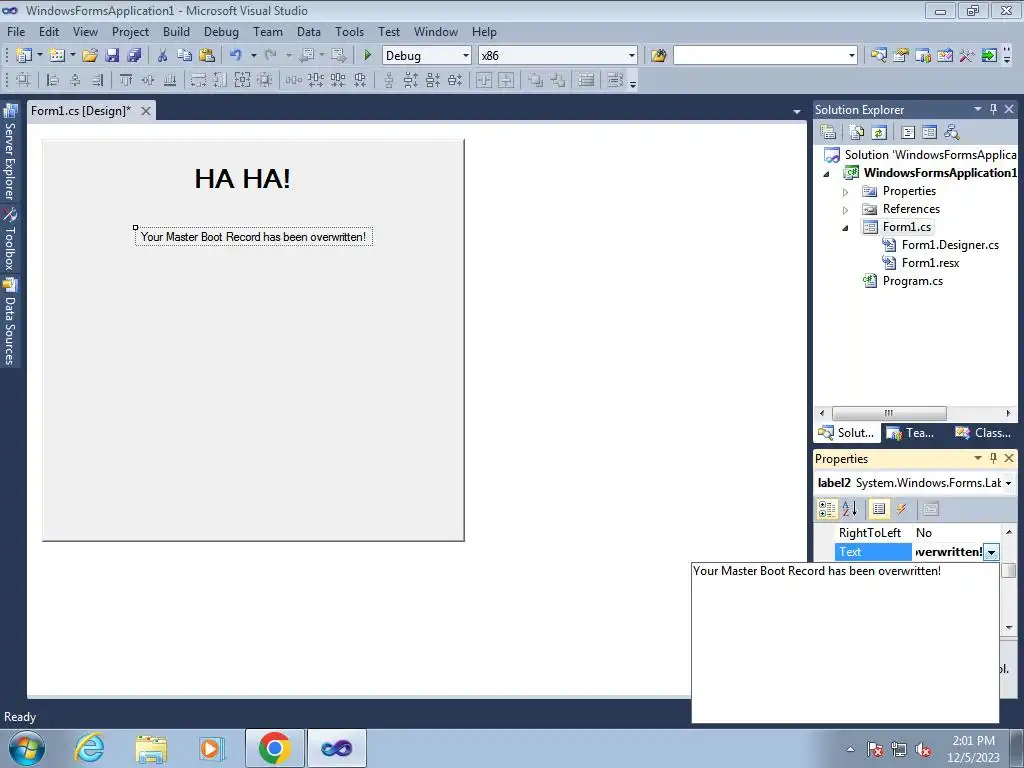Open the Properties Window toolbar icon

(901, 56)
